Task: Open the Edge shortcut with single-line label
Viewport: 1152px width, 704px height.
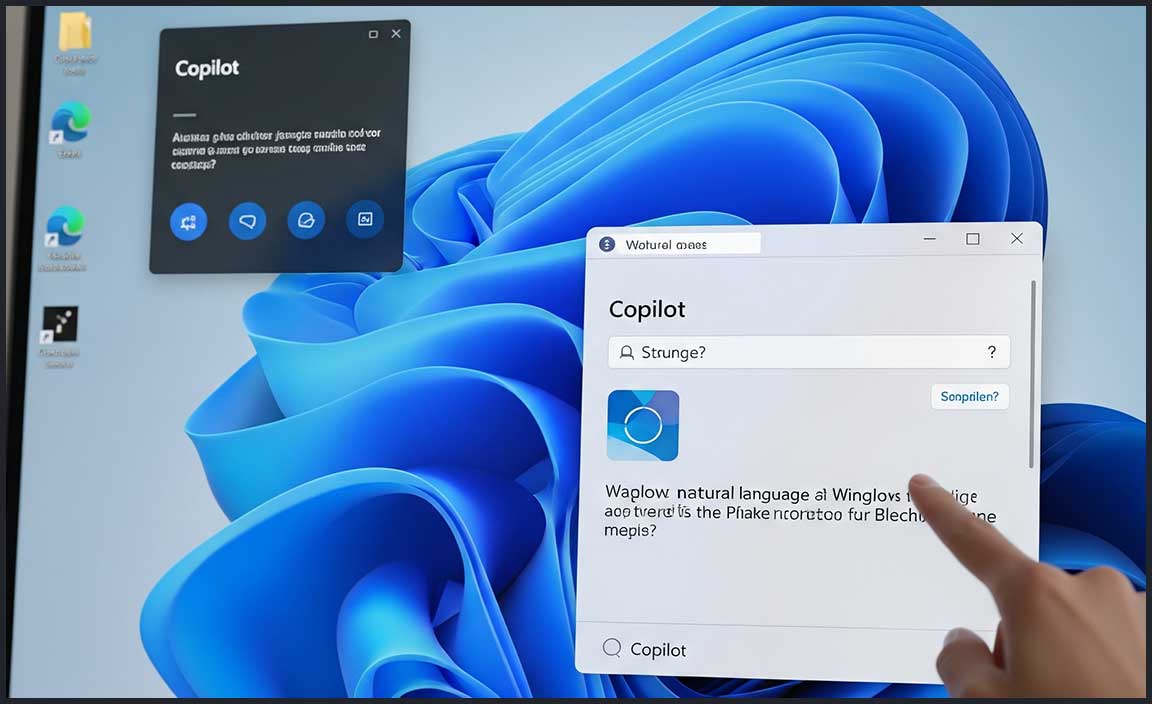Action: (71, 123)
